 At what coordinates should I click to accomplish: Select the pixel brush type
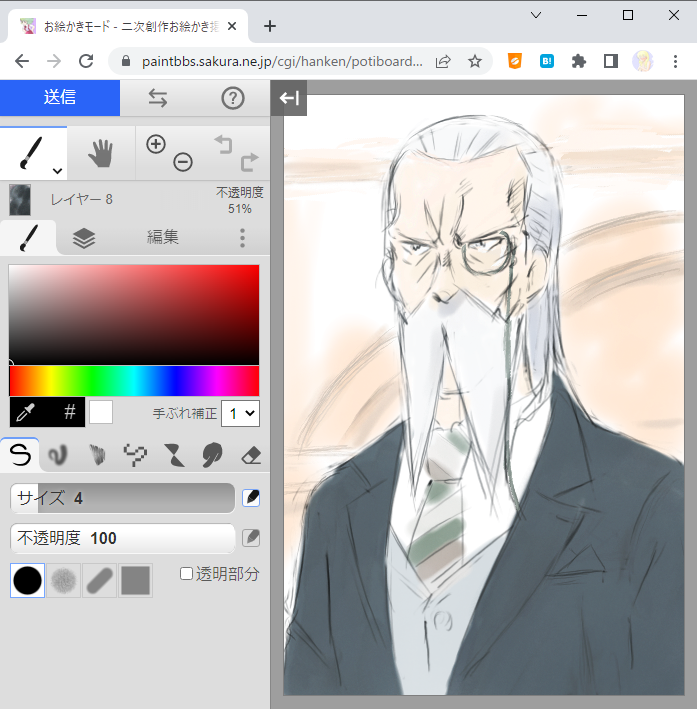coord(135,455)
